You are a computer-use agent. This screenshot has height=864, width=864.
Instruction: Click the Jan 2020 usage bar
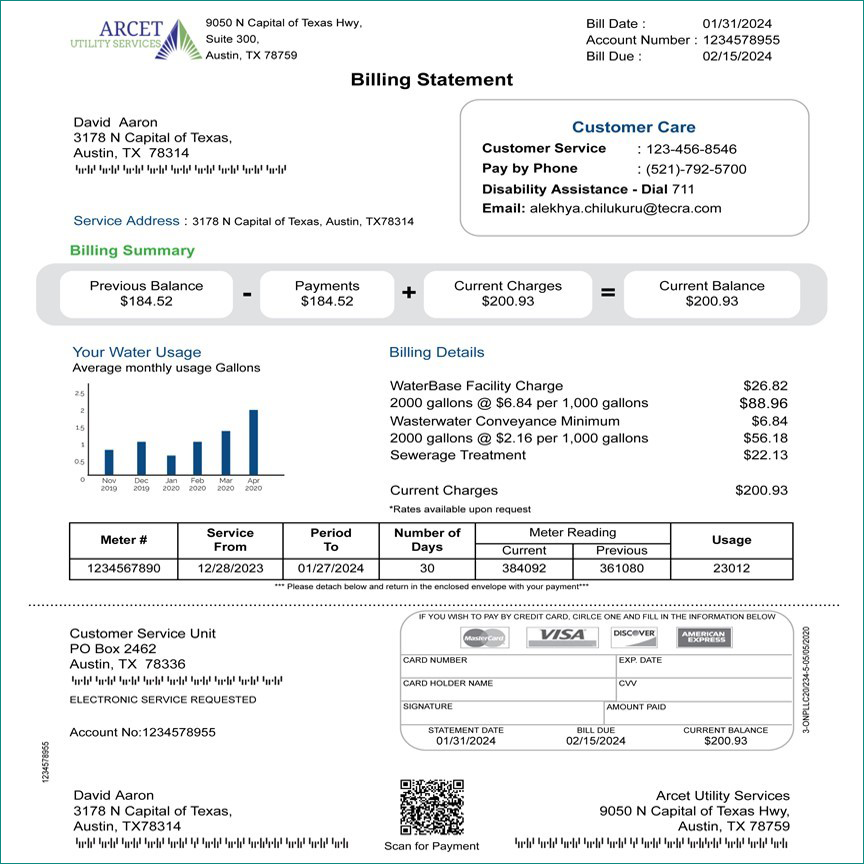coord(171,465)
